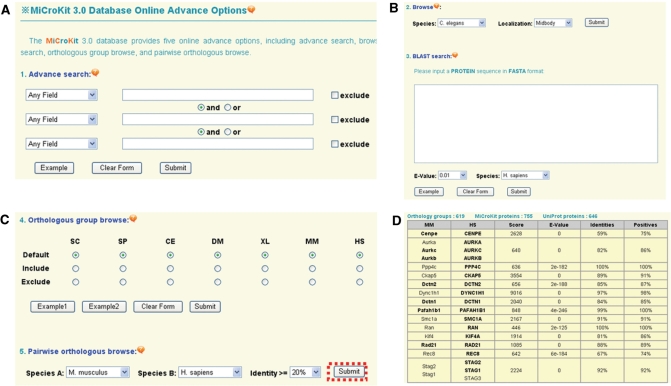Screen dimensions: 671x386
Task: Select Exclude radio for SC column
Action: [x=75, y=282]
